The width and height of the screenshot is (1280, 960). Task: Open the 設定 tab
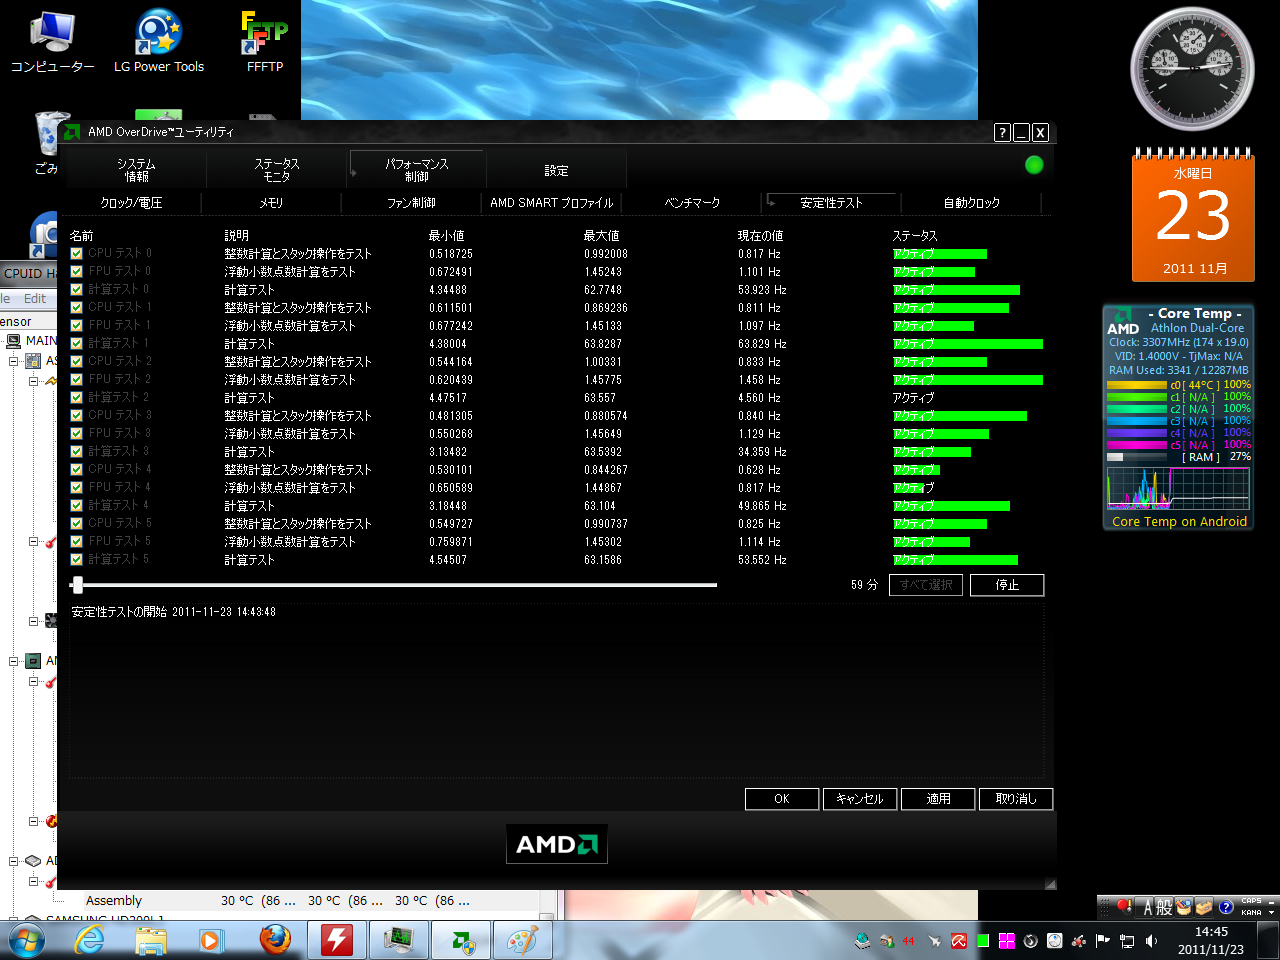pyautogui.click(x=557, y=171)
